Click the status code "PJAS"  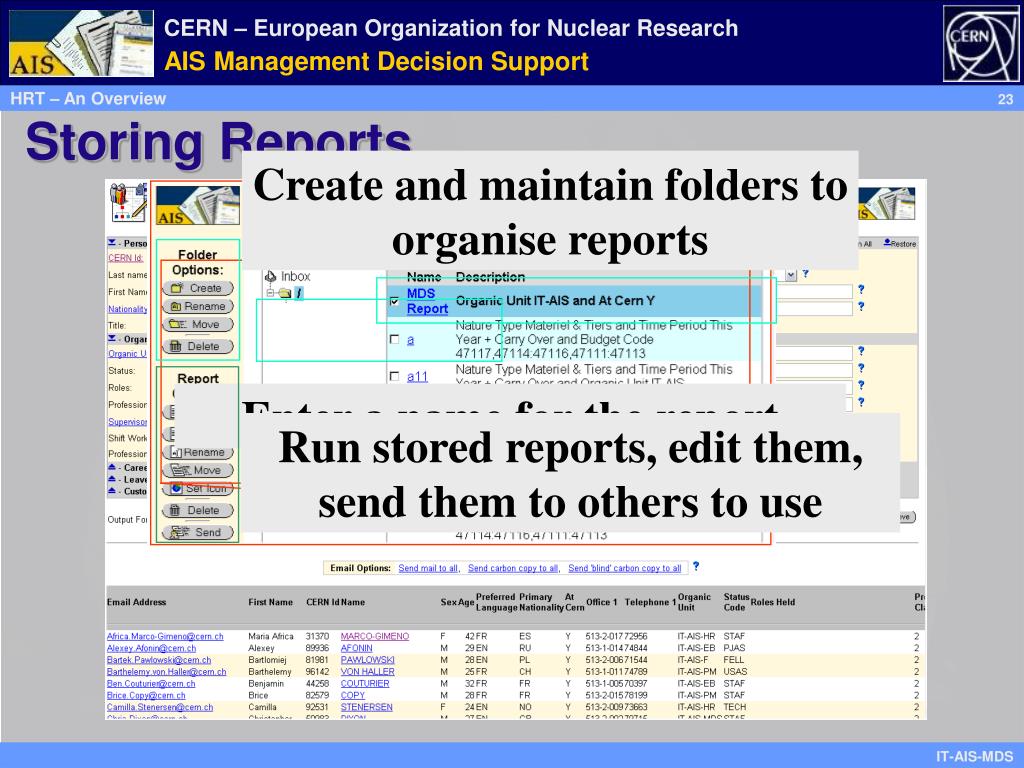pyautogui.click(x=734, y=648)
